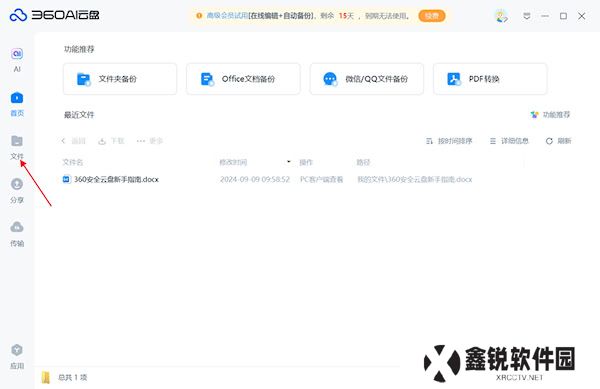
Task: Minimize the 360AI云盘 window
Action: point(545,16)
